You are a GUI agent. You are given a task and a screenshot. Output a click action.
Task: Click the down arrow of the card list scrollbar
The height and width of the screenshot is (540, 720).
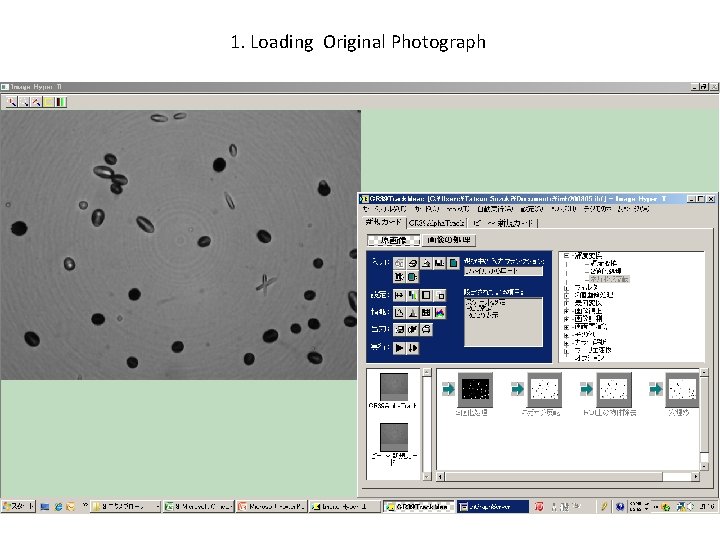[x=427, y=477]
